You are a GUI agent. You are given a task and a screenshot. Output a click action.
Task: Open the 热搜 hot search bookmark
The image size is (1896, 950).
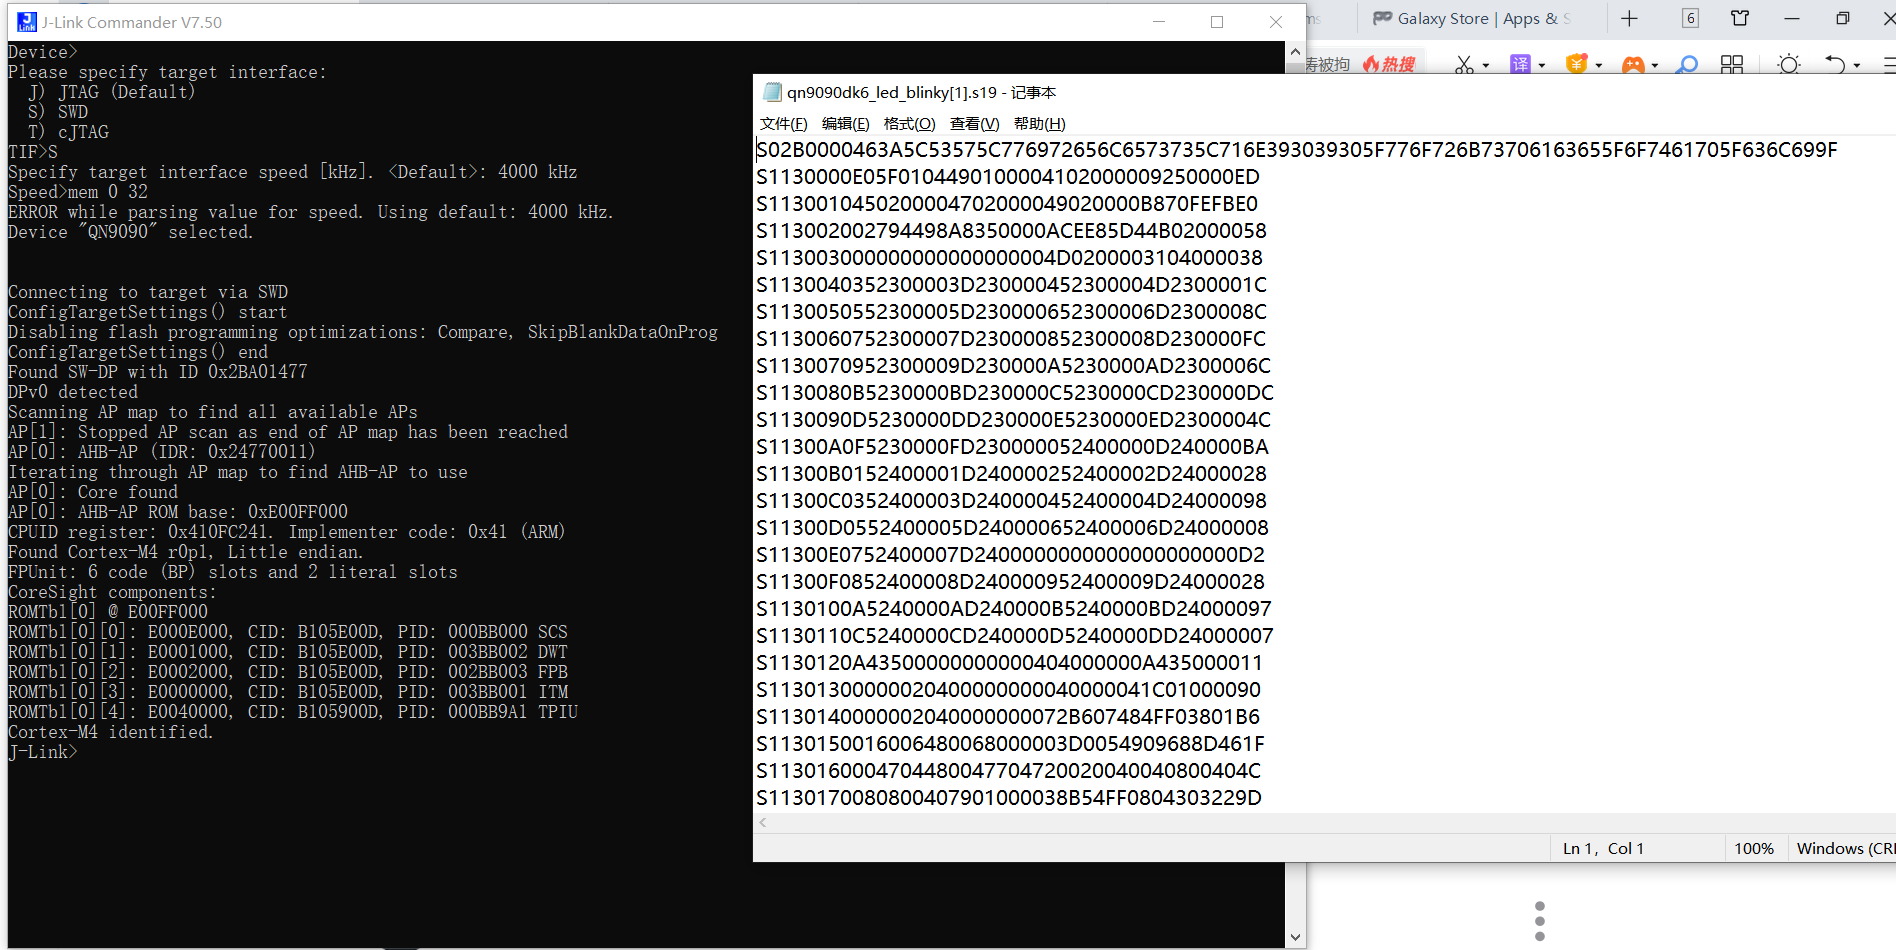[x=1390, y=63]
